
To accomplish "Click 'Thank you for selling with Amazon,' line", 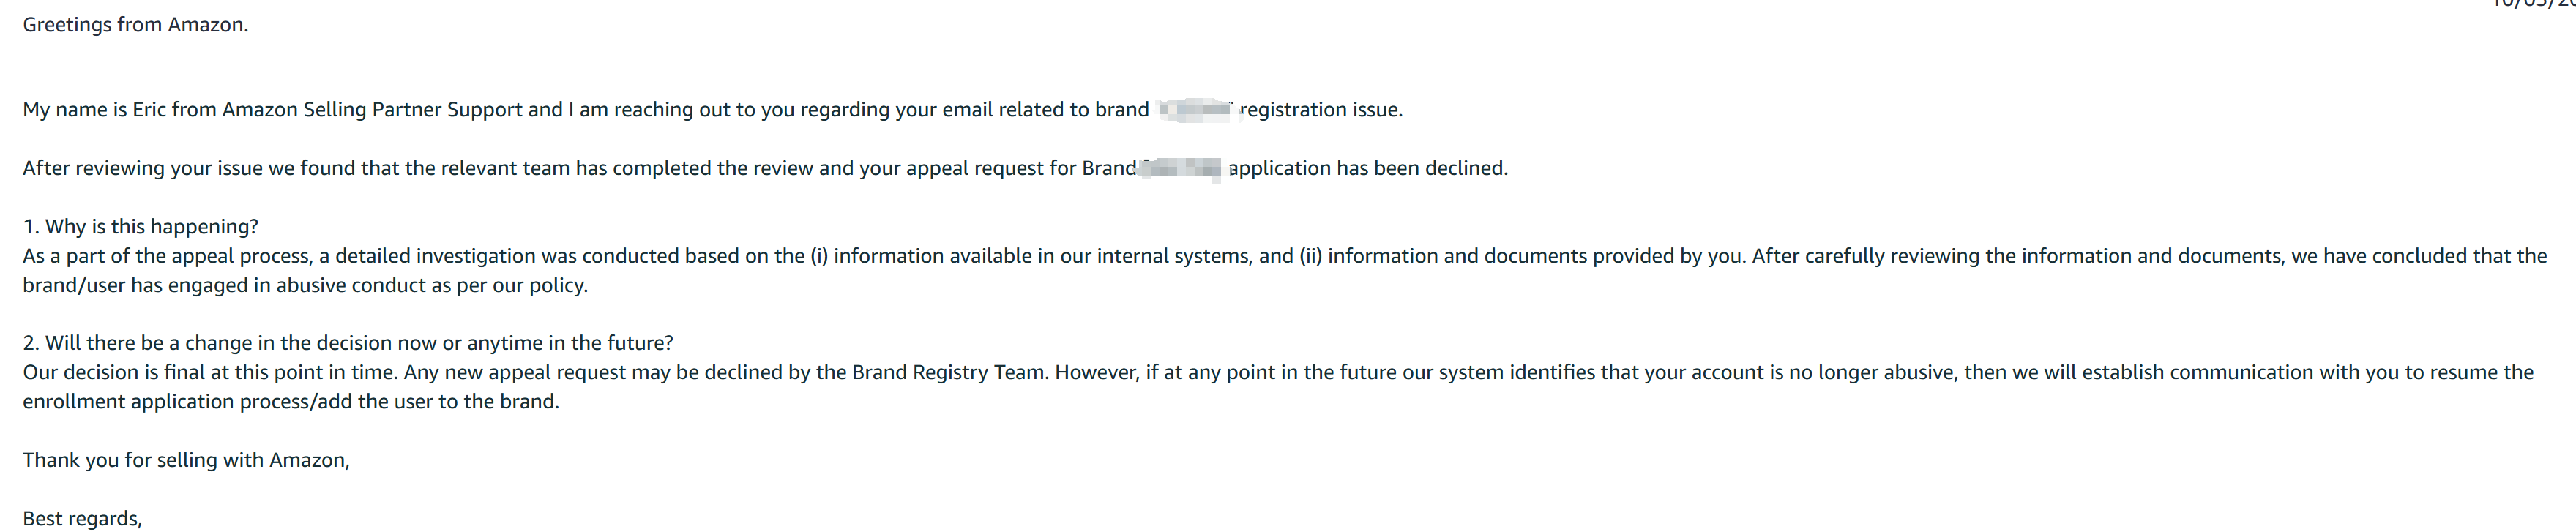I will pos(186,460).
